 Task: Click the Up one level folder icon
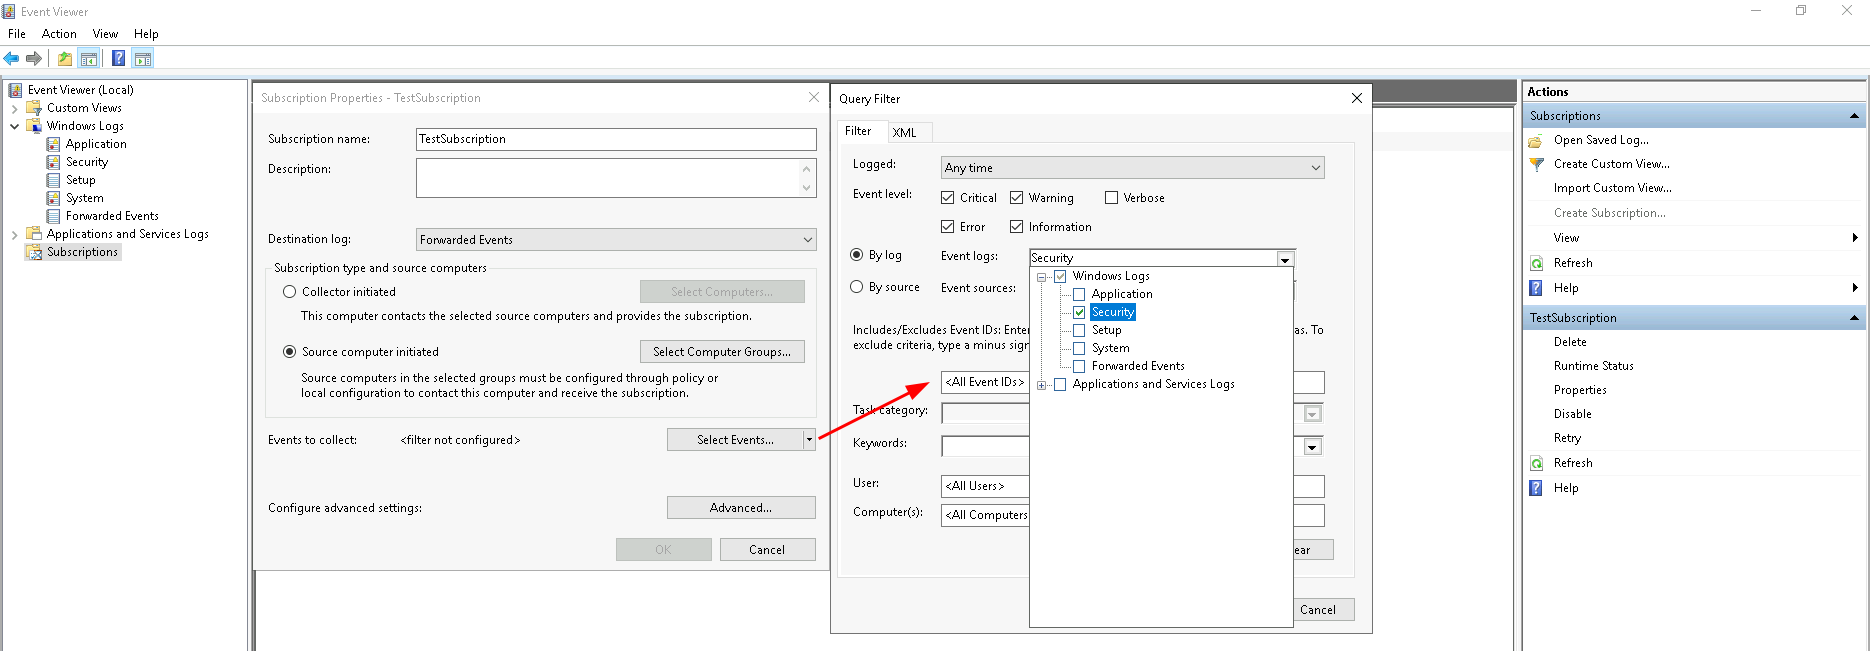[65, 59]
